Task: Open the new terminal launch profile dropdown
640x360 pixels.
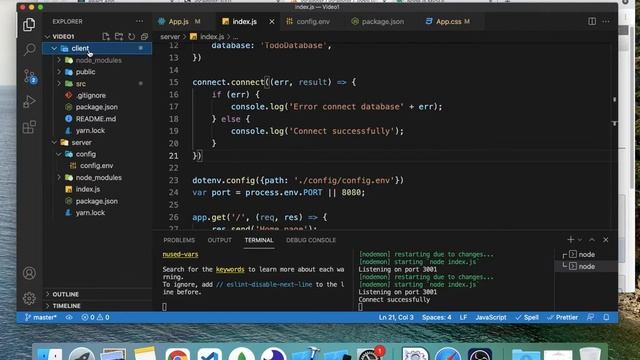Action: click(x=579, y=240)
